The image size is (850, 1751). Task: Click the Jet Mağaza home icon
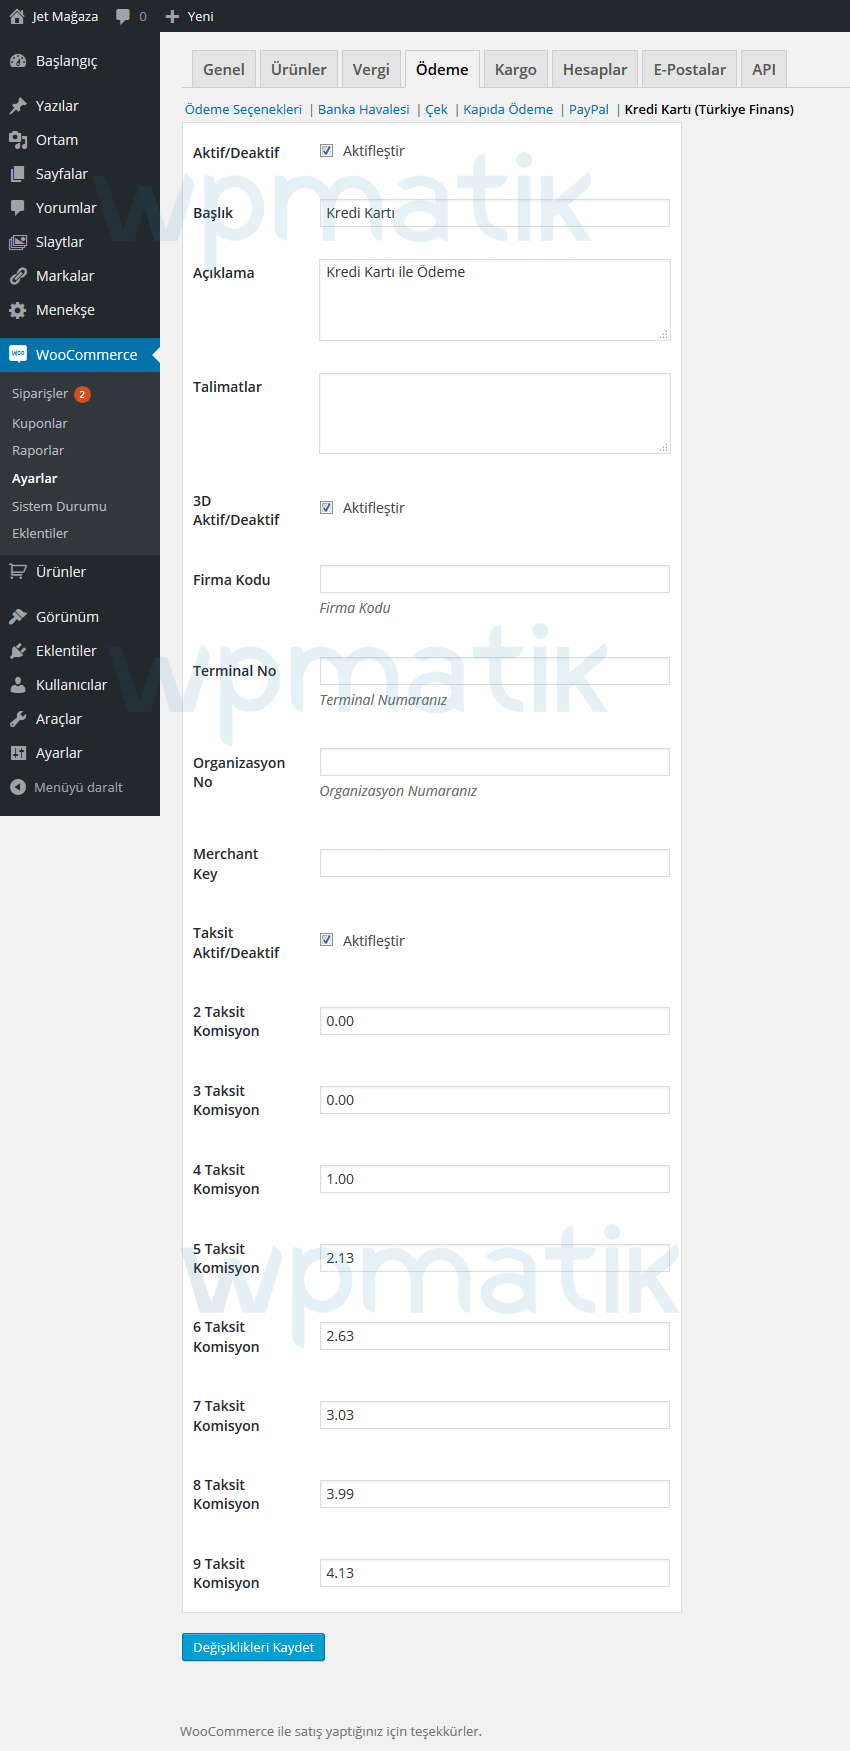17,16
